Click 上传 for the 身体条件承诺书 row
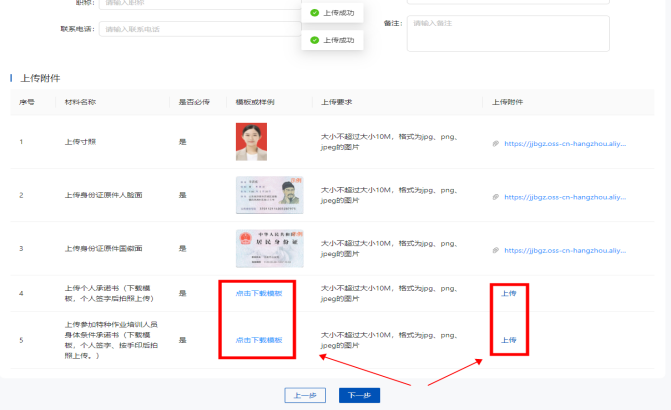 [508, 340]
